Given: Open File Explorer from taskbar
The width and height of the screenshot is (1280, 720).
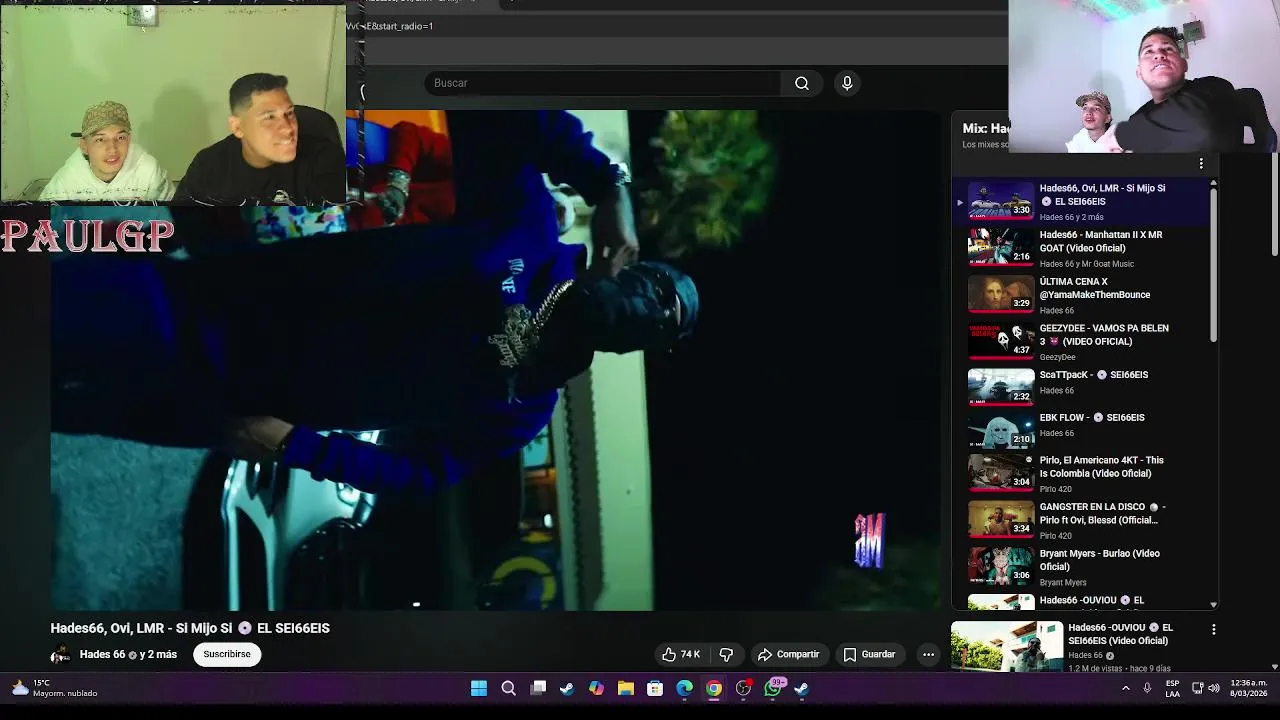Looking at the screenshot, I should click(x=626, y=688).
